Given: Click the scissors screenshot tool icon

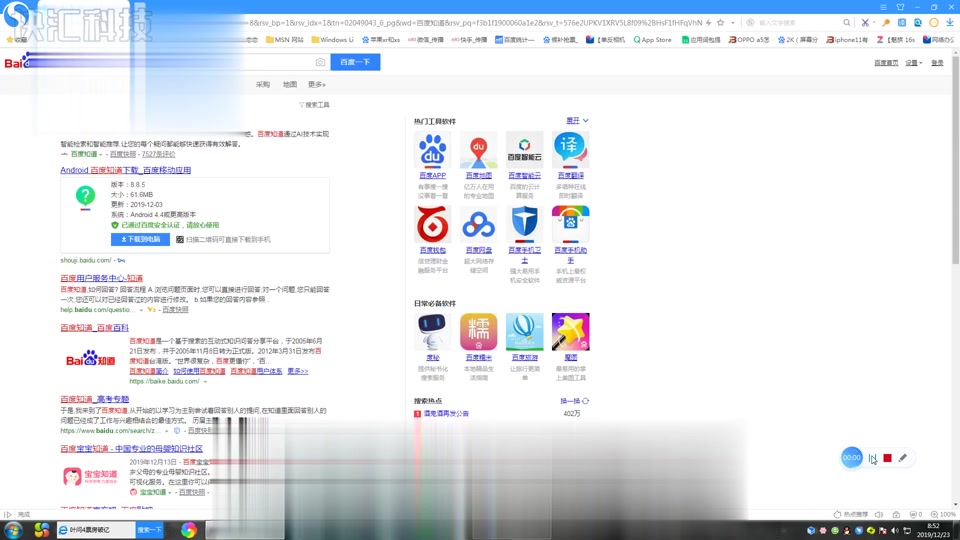Looking at the screenshot, I should pyautogui.click(x=864, y=23).
